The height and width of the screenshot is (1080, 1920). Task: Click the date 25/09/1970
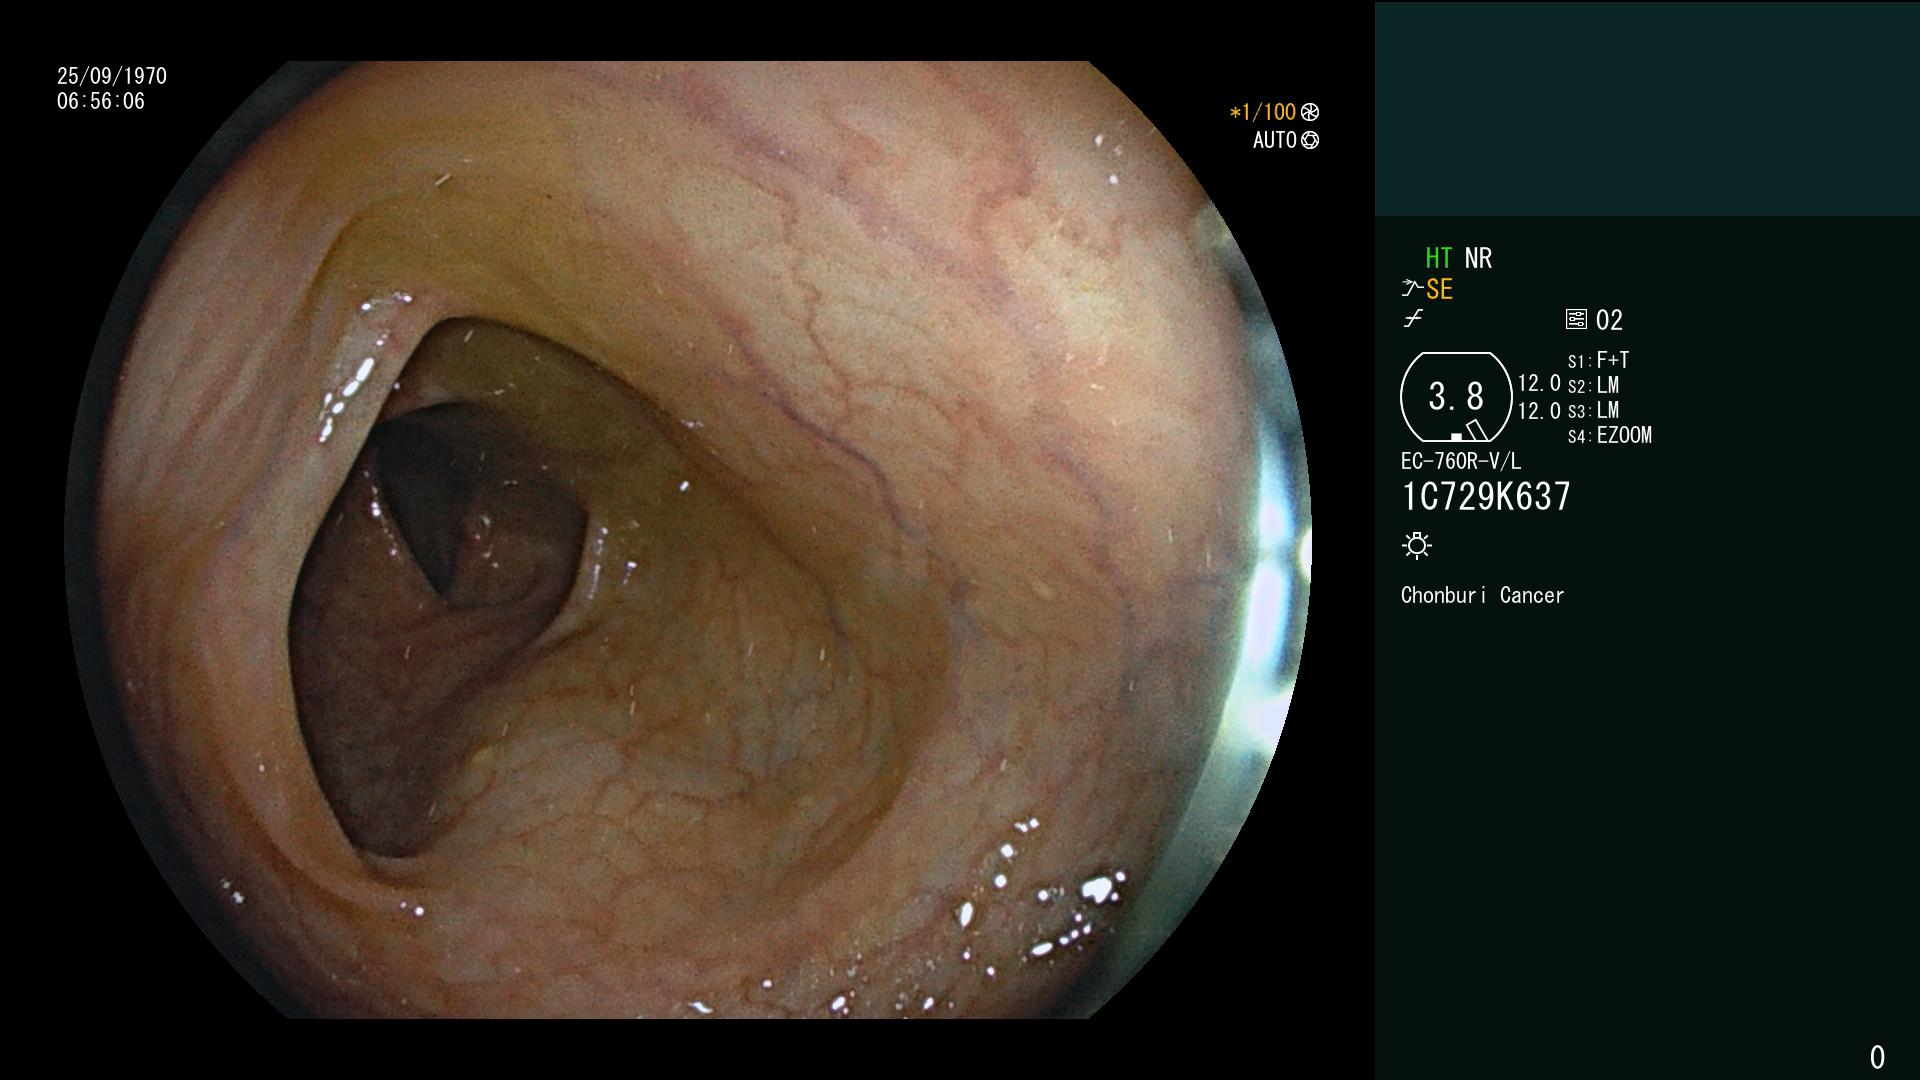[x=112, y=76]
